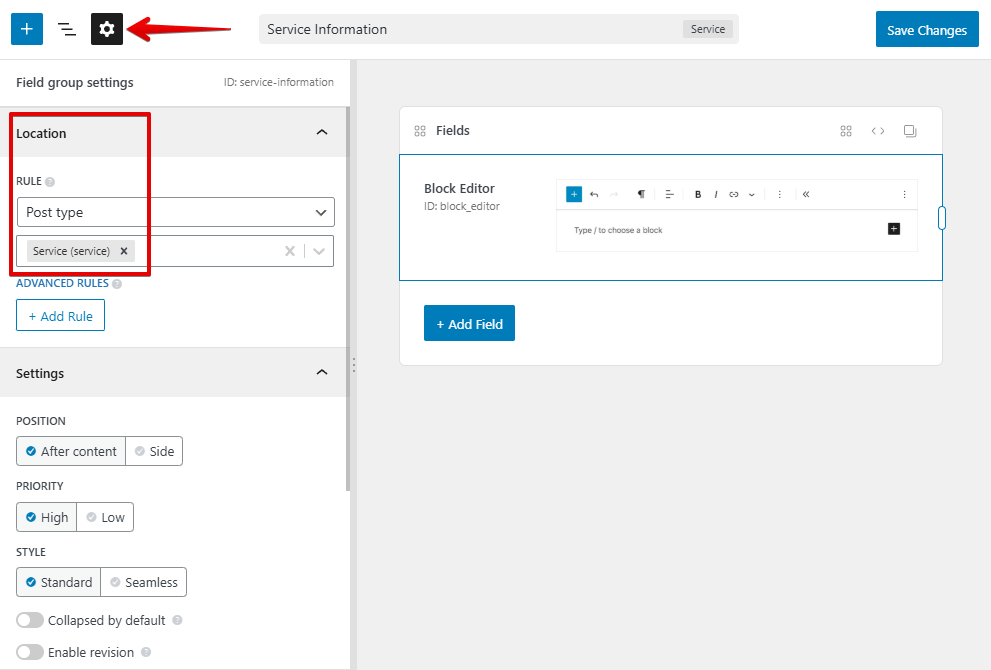Click the Service badge in title bar
This screenshot has height=670, width=991.
click(x=708, y=29)
